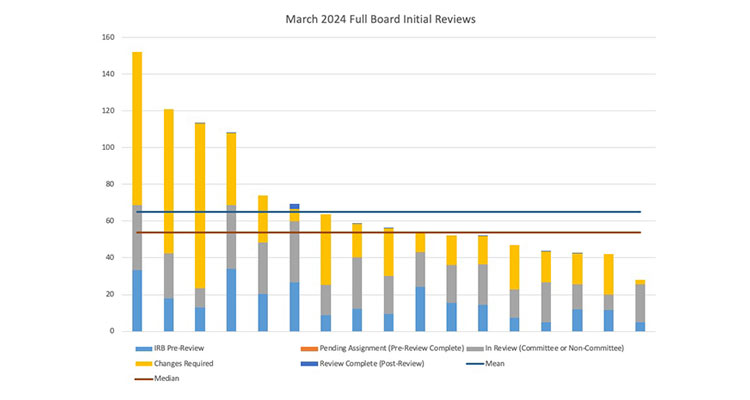Image resolution: width=750 pixels, height=400 pixels.
Task: Click the Median line marker in the legend
Action: tap(141, 378)
